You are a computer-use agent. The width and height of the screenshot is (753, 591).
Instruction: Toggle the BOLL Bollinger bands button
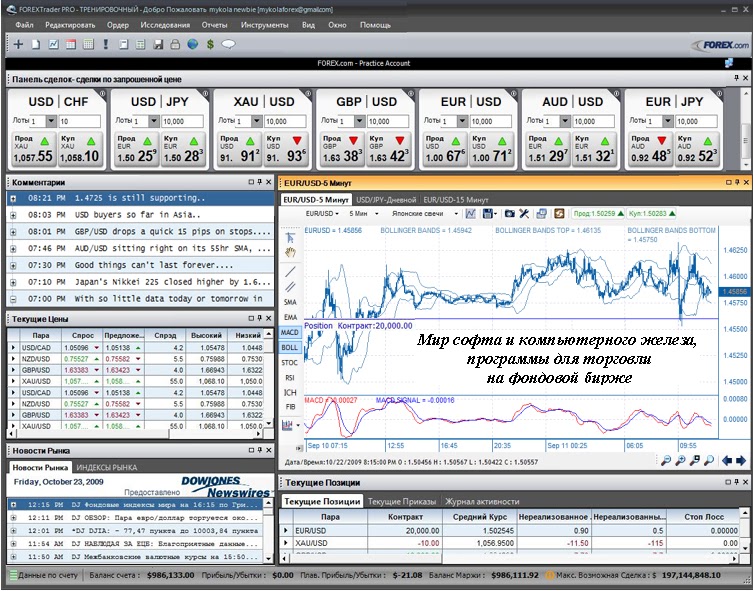click(290, 348)
